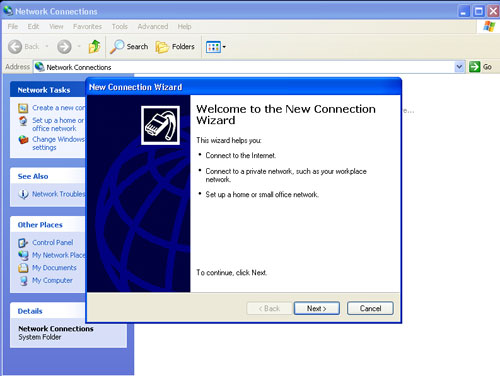Click the Go arrow button
This screenshot has width=500, height=376.
pyautogui.click(x=474, y=67)
